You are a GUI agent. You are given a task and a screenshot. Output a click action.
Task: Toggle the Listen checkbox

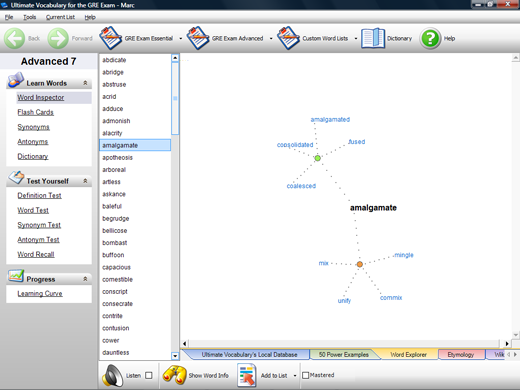click(149, 375)
